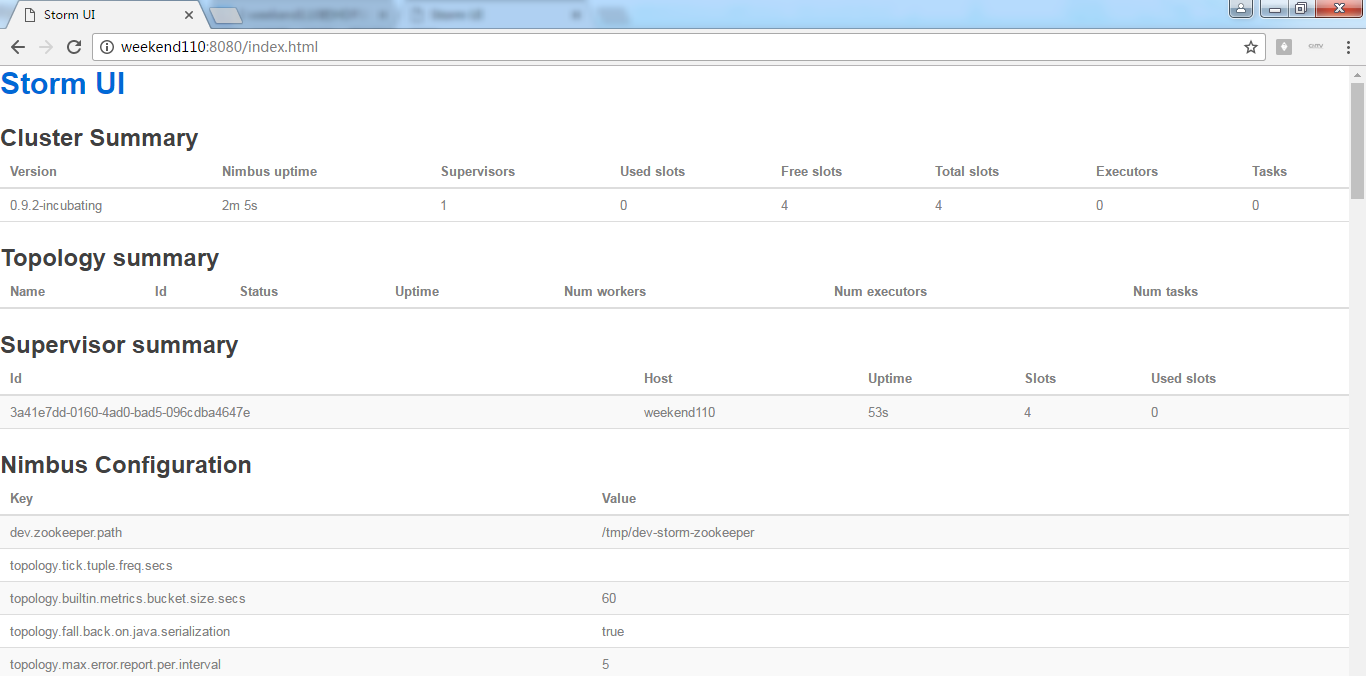Click the Num executors column header
This screenshot has width=1366, height=676.
880,292
